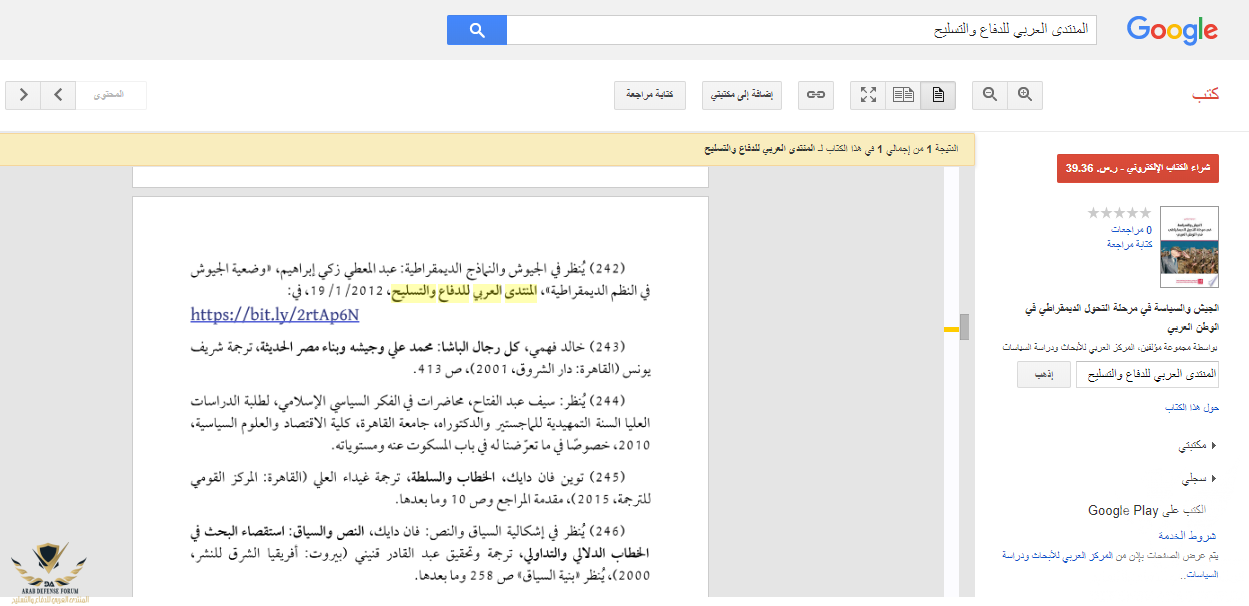Copy the book link via chain icon
The width and height of the screenshot is (1249, 606).
(816, 95)
